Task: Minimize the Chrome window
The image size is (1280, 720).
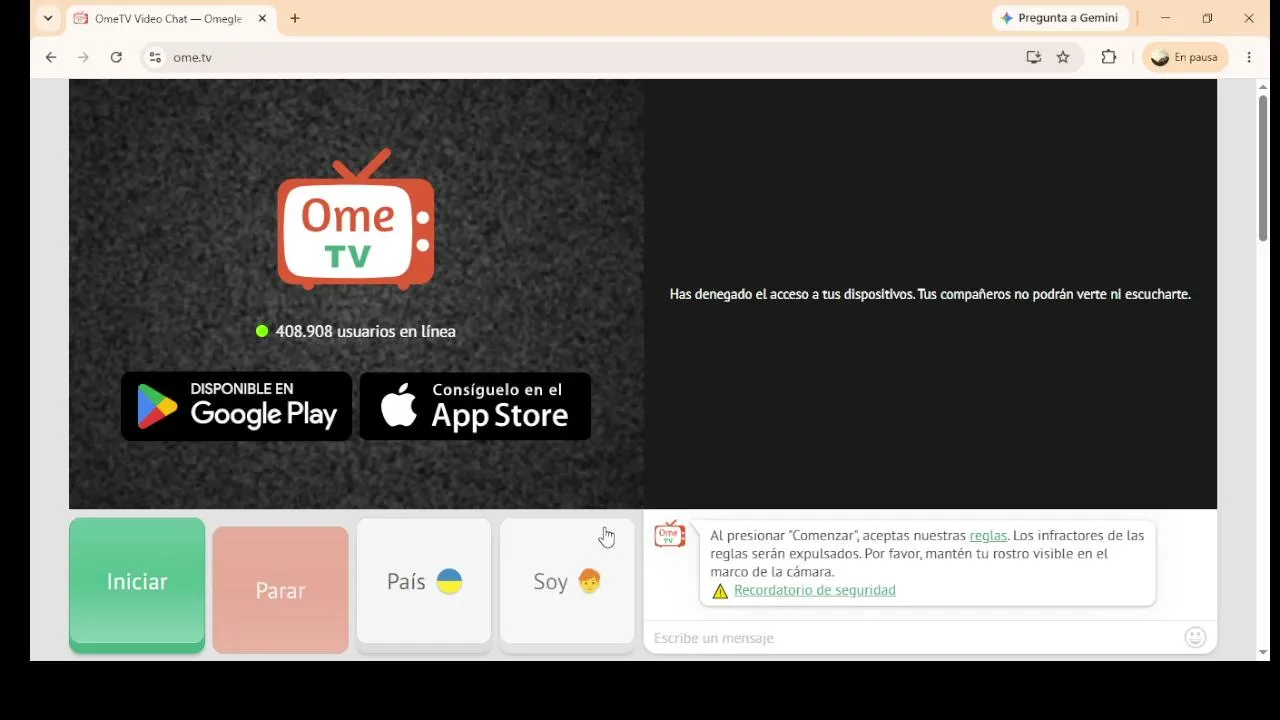Action: click(x=1165, y=18)
